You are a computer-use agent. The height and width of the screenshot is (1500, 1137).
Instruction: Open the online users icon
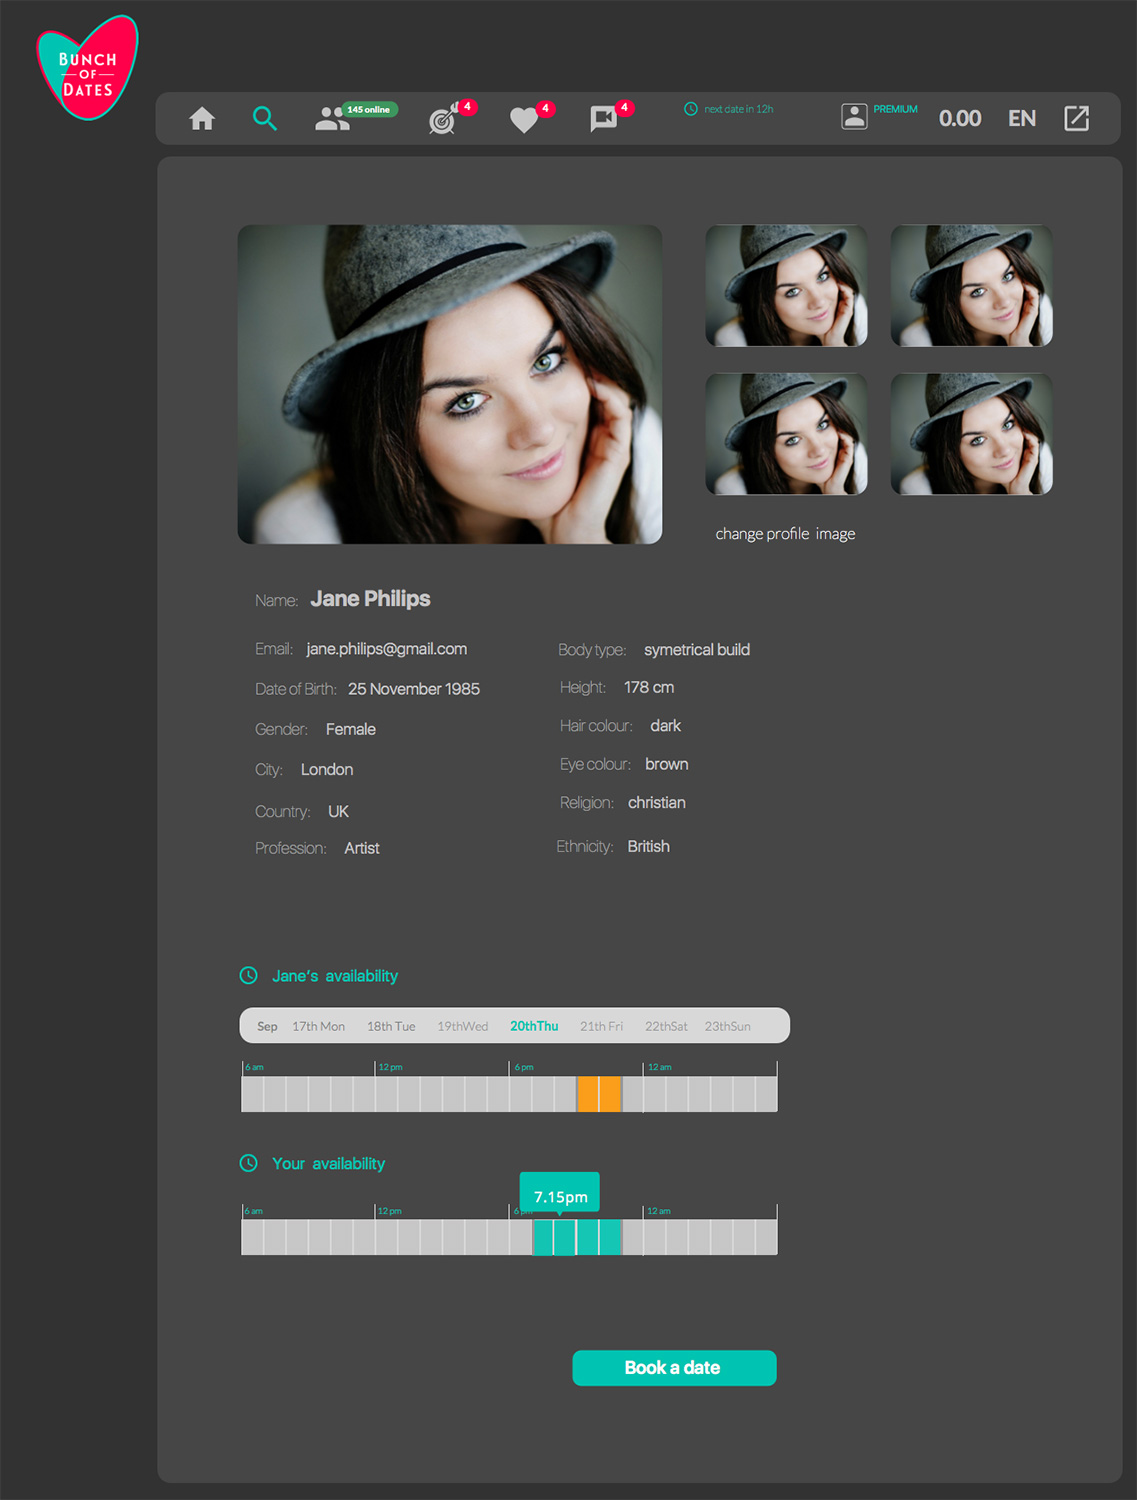pos(332,119)
